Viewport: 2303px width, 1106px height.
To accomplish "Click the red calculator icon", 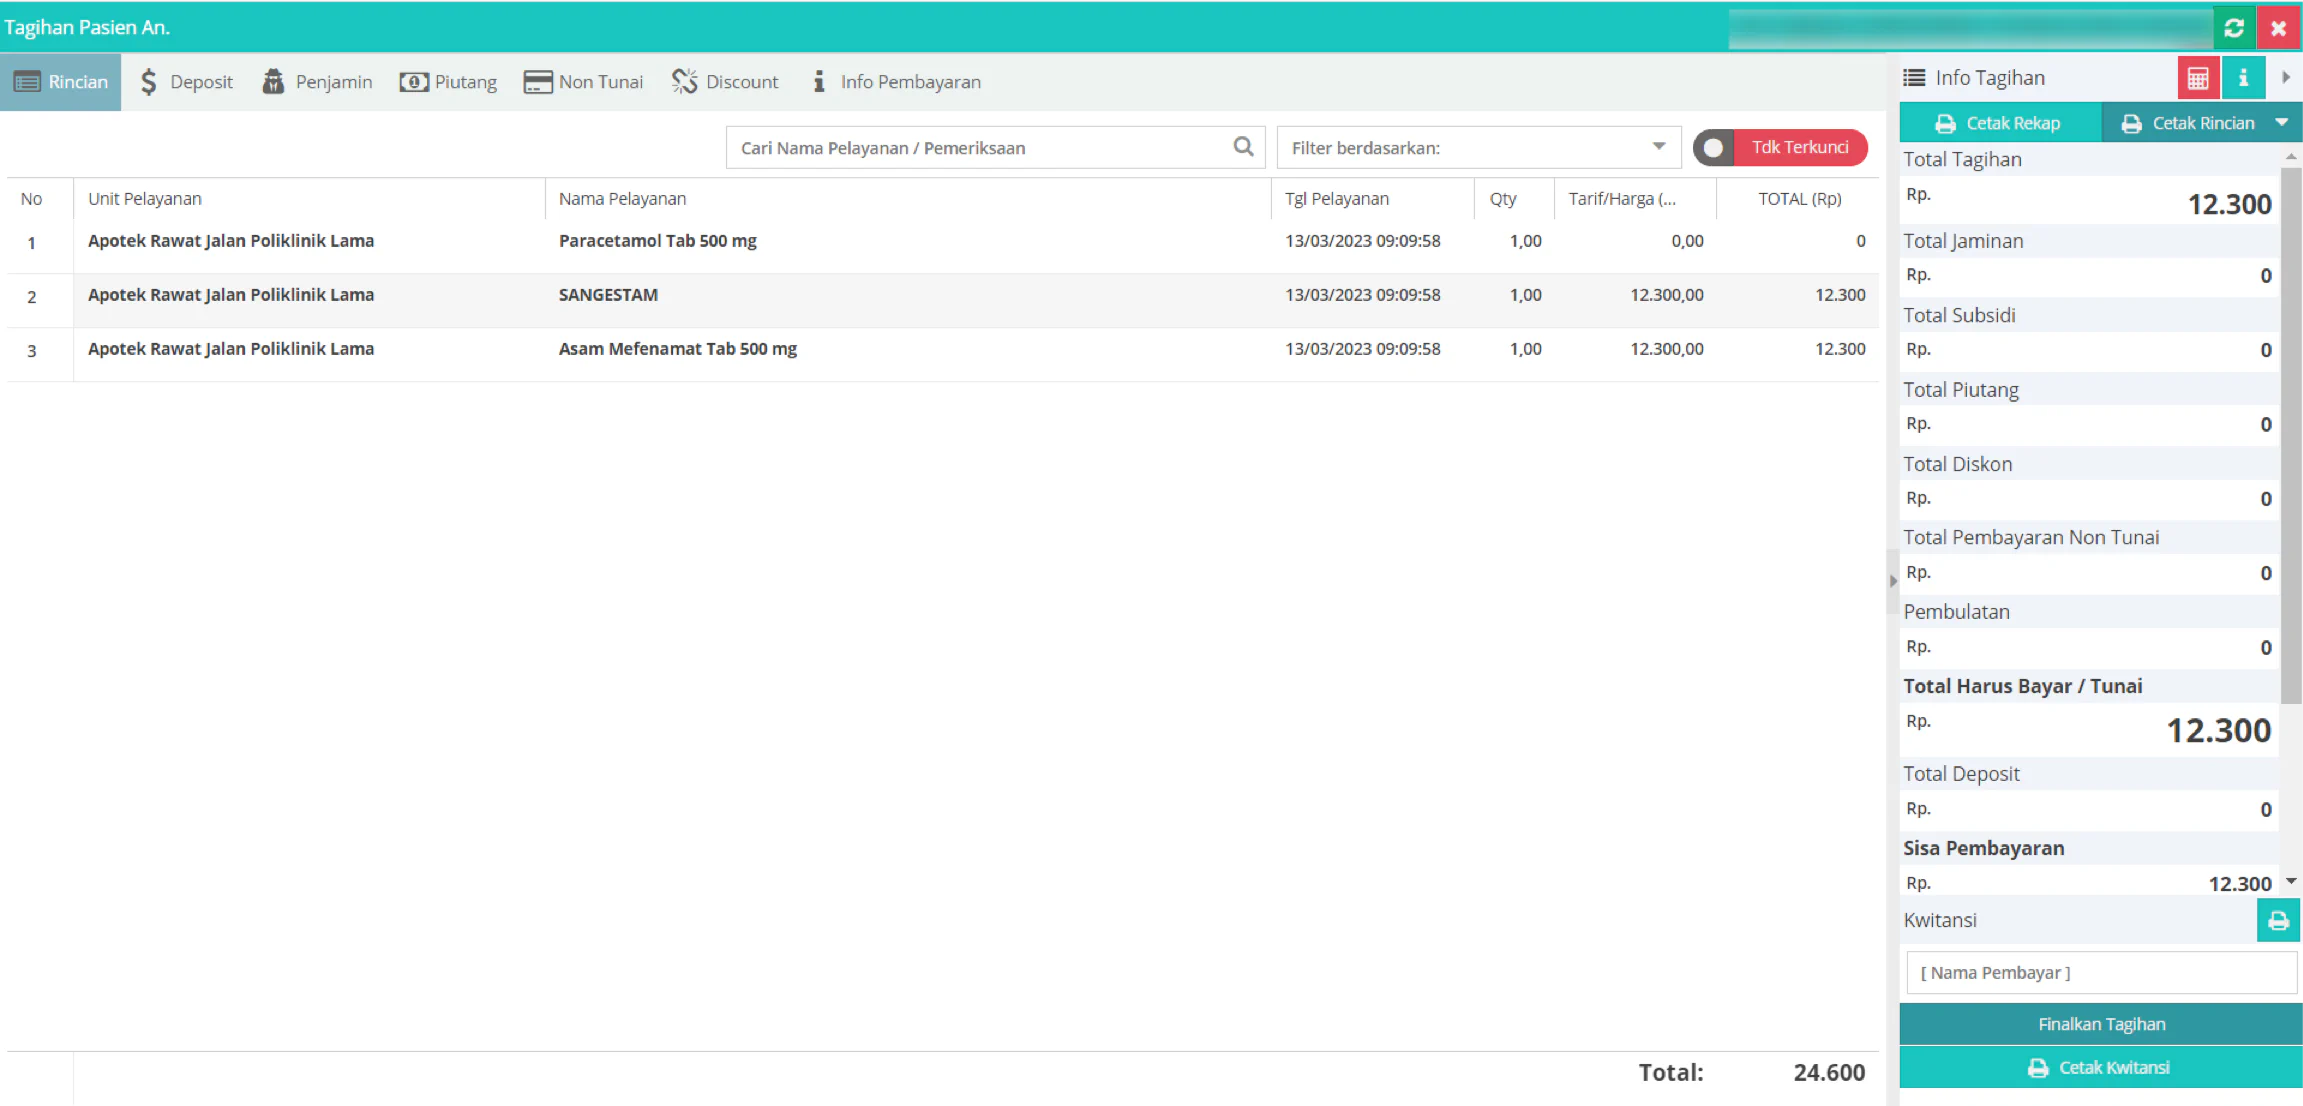I will coord(2198,78).
